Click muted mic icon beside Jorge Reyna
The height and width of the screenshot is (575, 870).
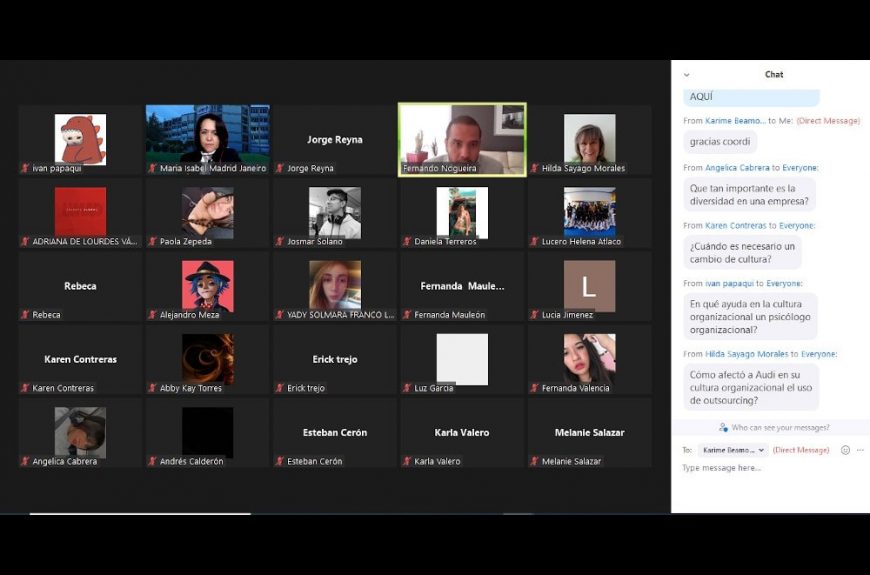click(280, 168)
